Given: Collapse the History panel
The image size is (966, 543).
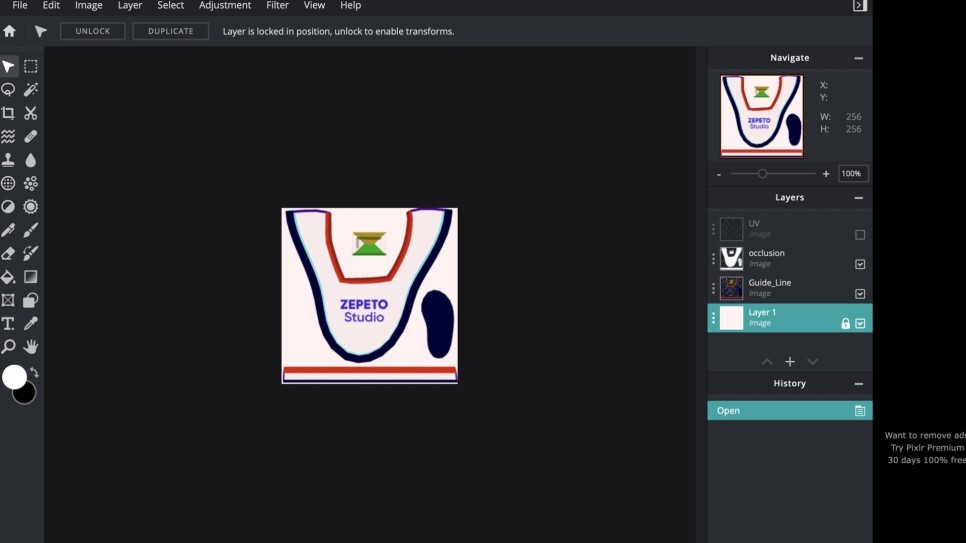Looking at the screenshot, I should point(859,384).
